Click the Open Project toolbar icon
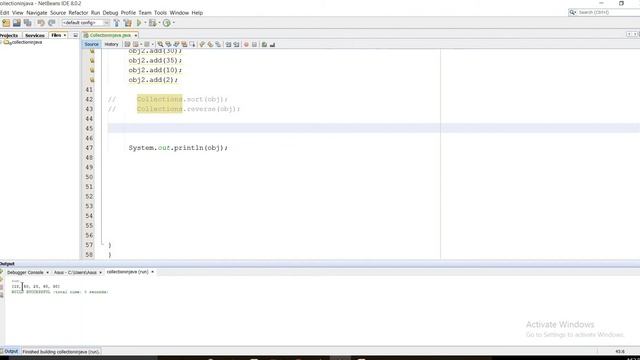 (16, 23)
